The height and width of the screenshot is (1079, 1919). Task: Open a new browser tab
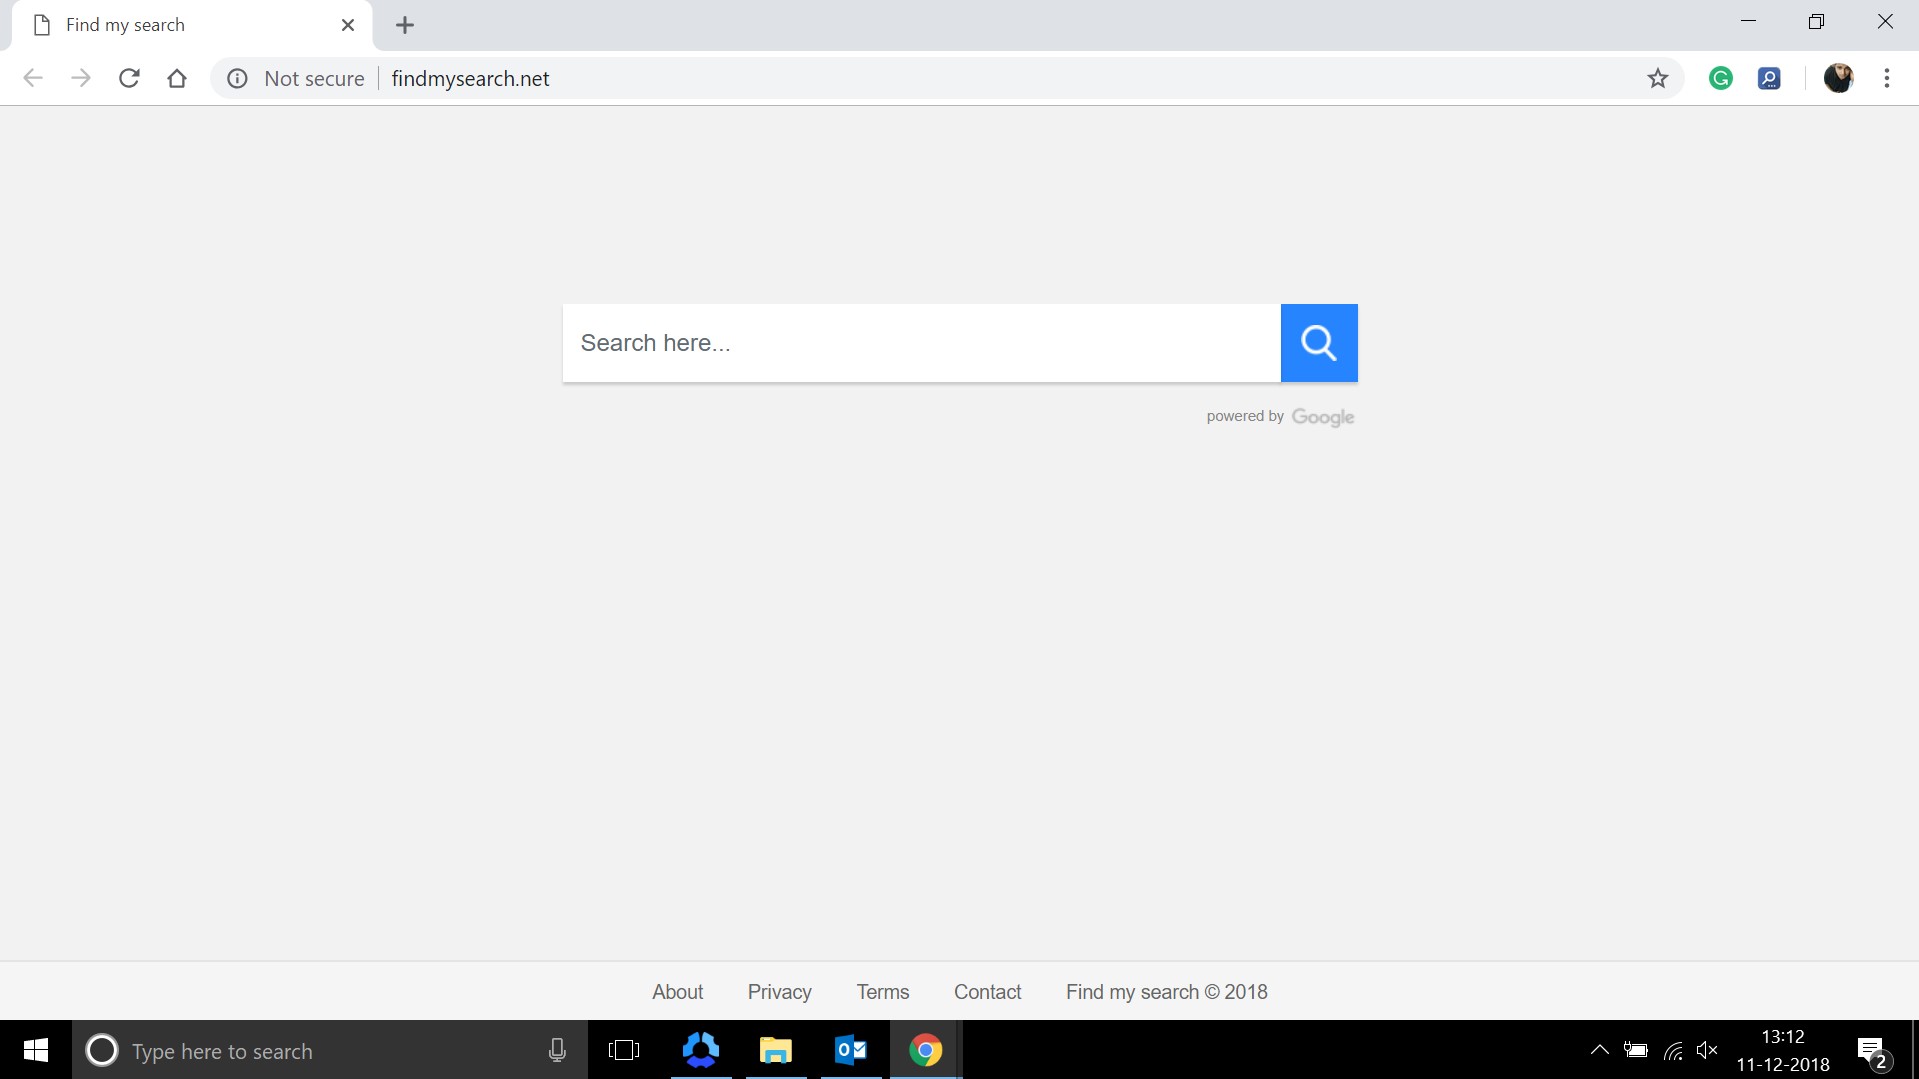(404, 25)
